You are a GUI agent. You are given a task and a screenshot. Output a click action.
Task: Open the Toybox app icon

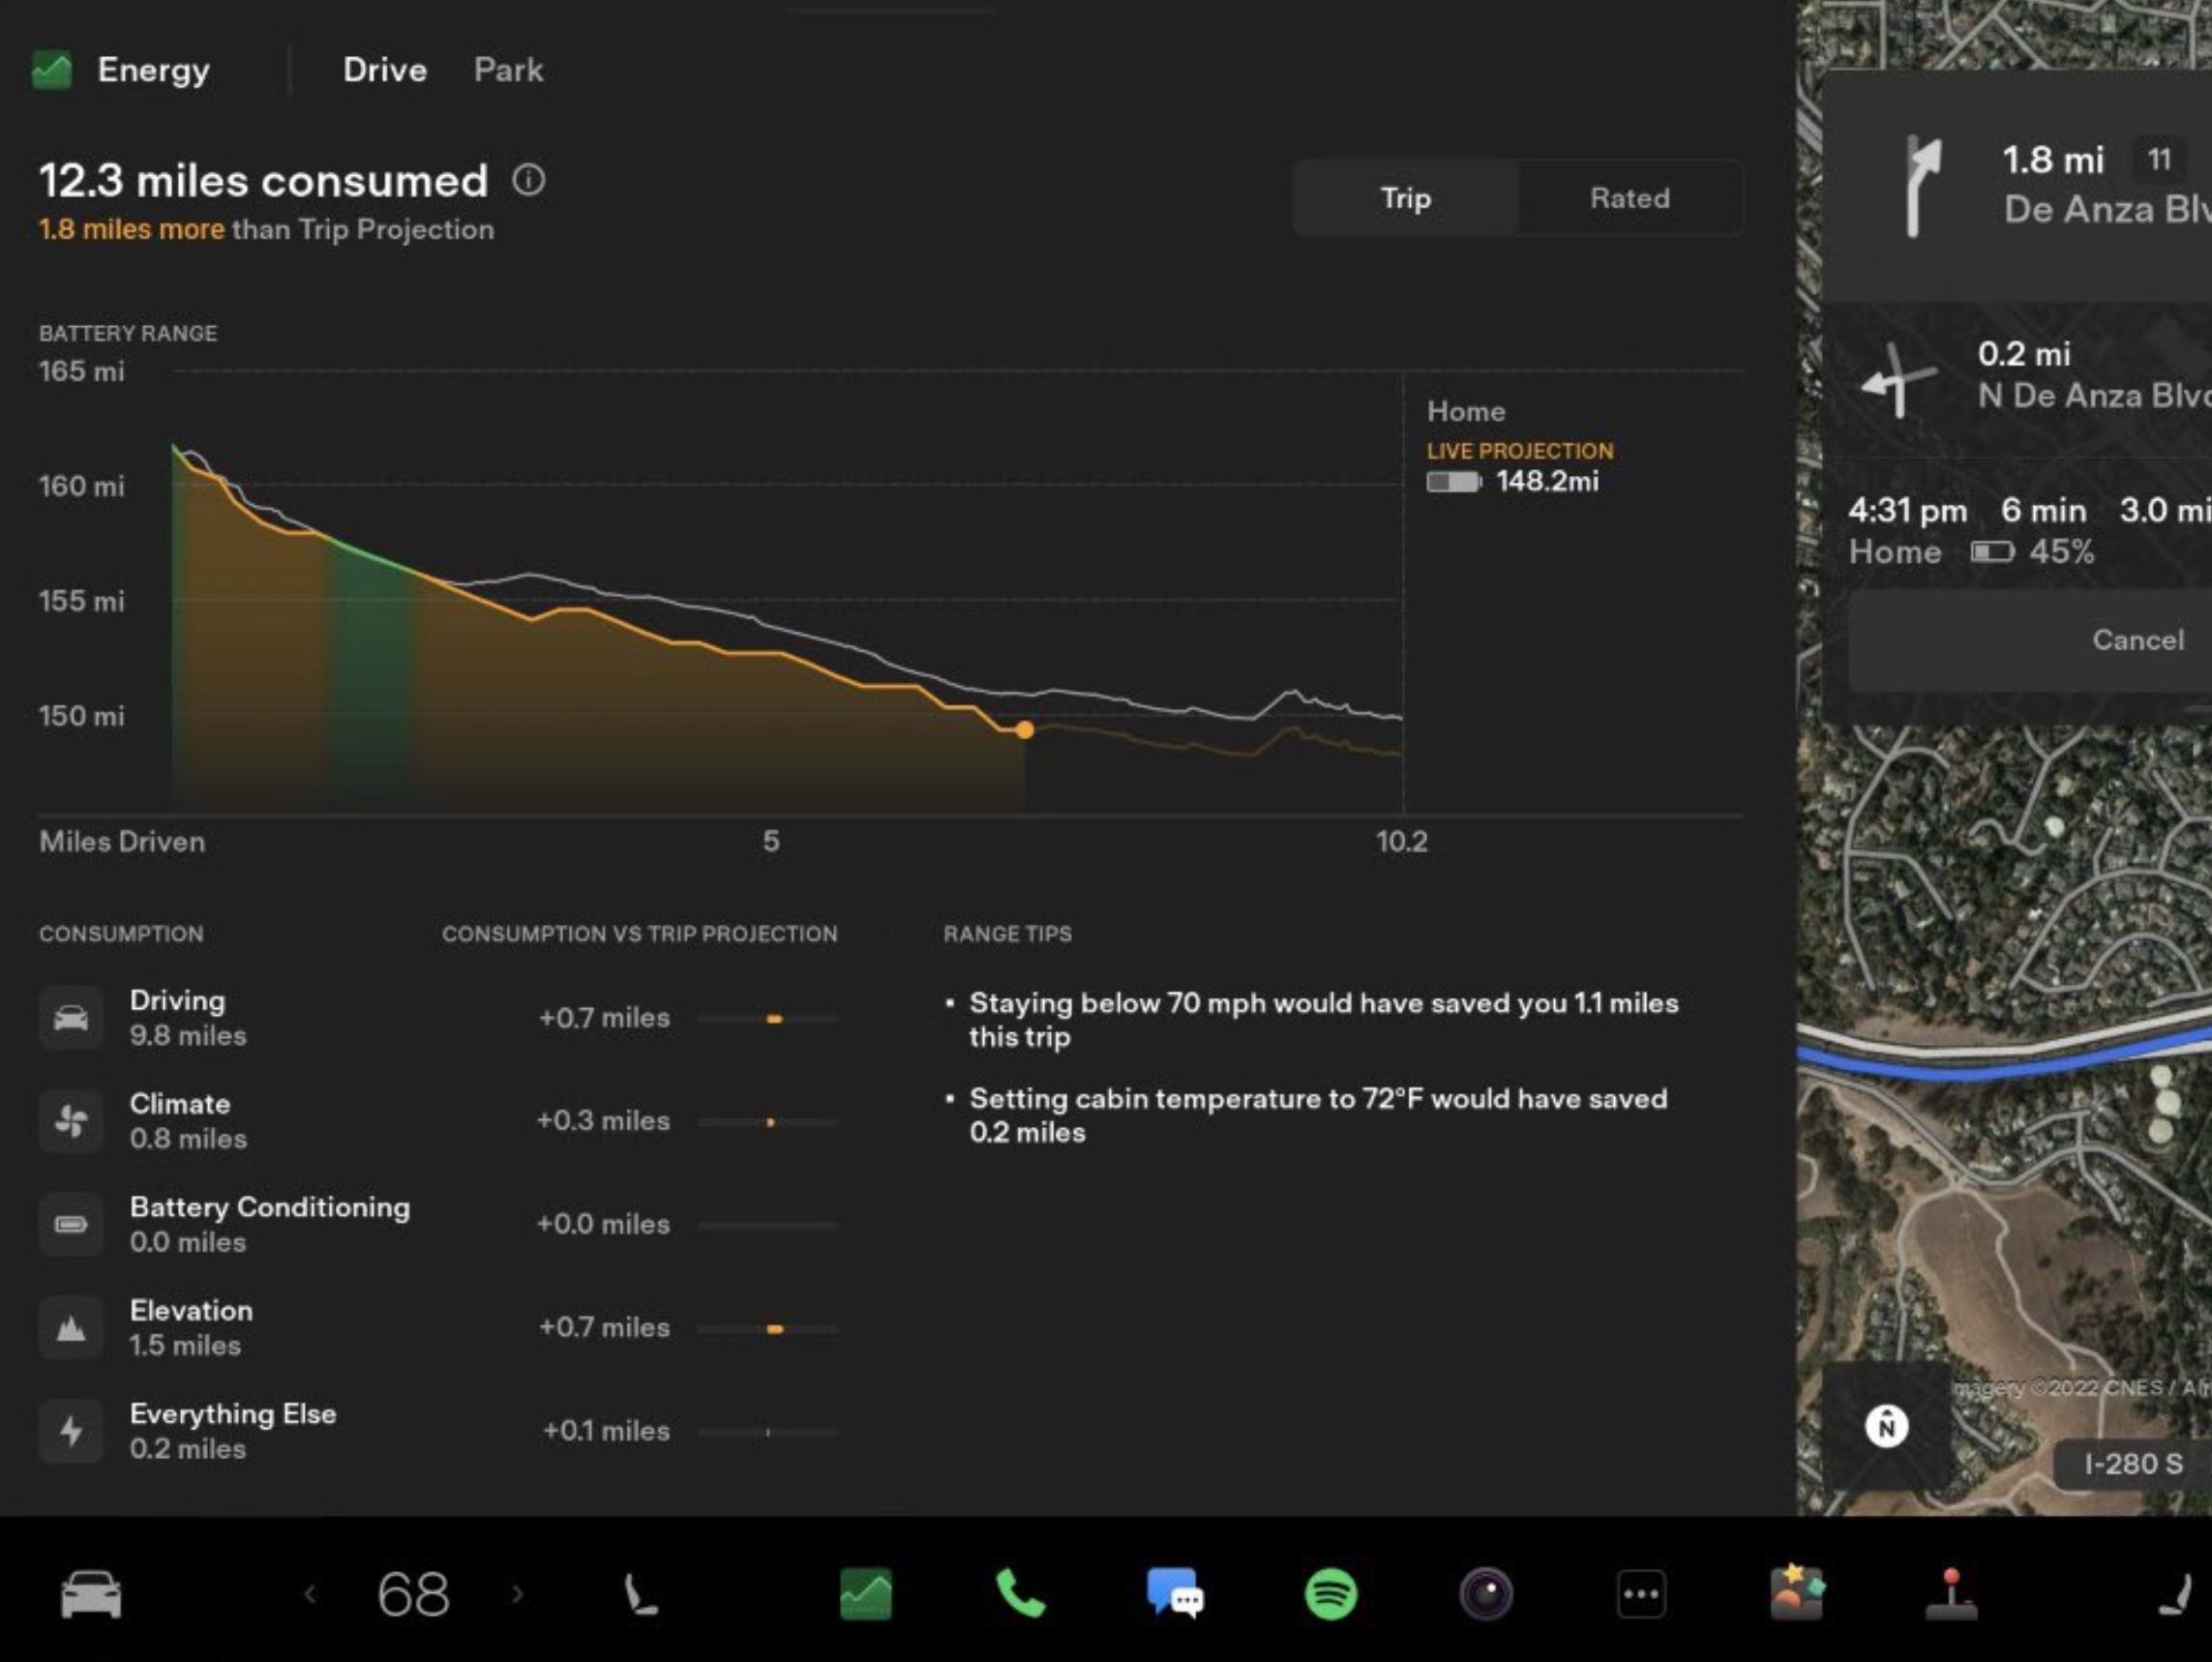[x=1797, y=1593]
